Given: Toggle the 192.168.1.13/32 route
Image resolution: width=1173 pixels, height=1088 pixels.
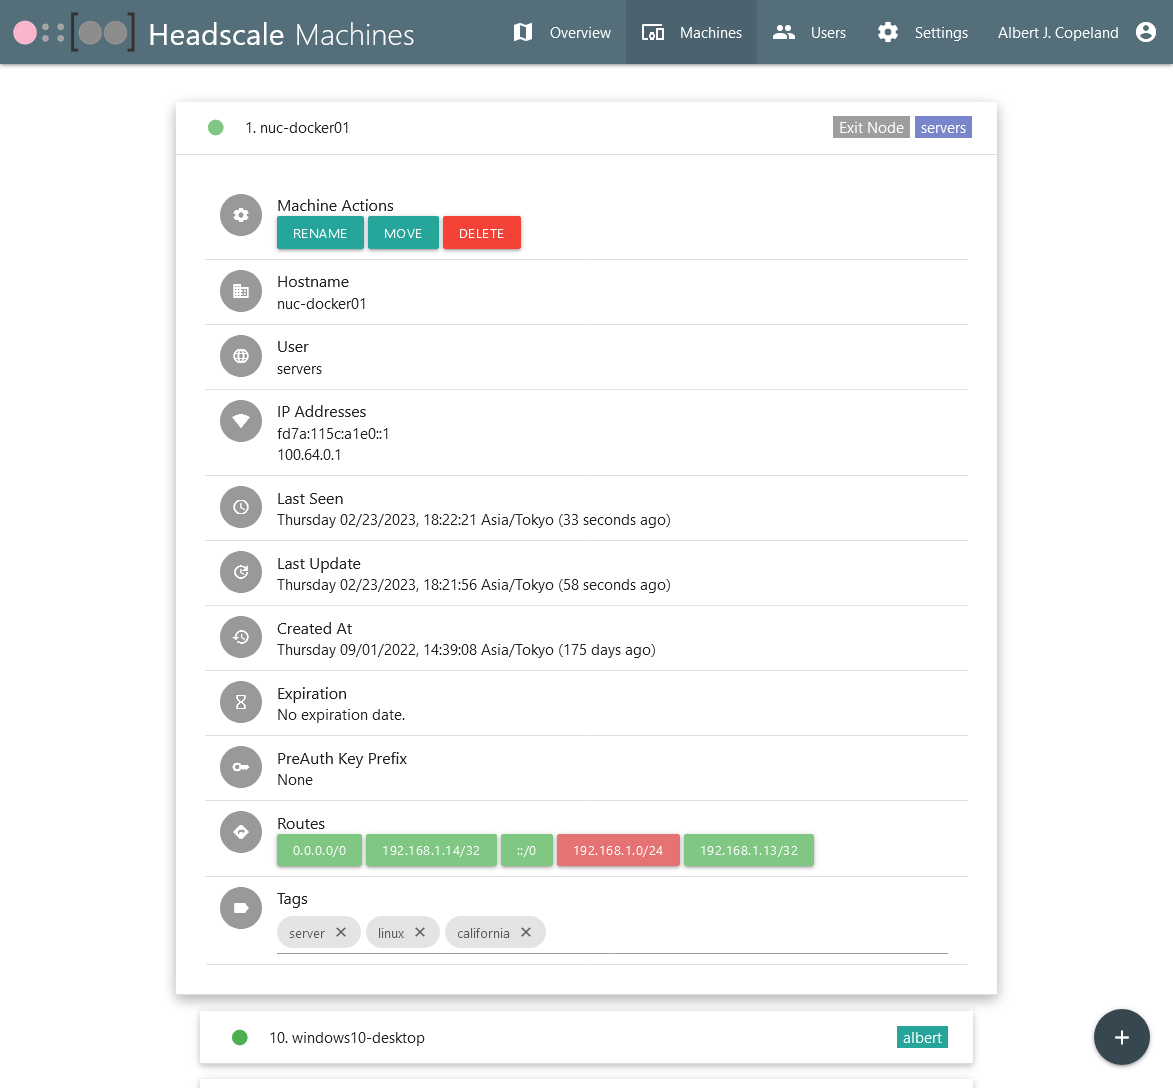Looking at the screenshot, I should point(748,851).
